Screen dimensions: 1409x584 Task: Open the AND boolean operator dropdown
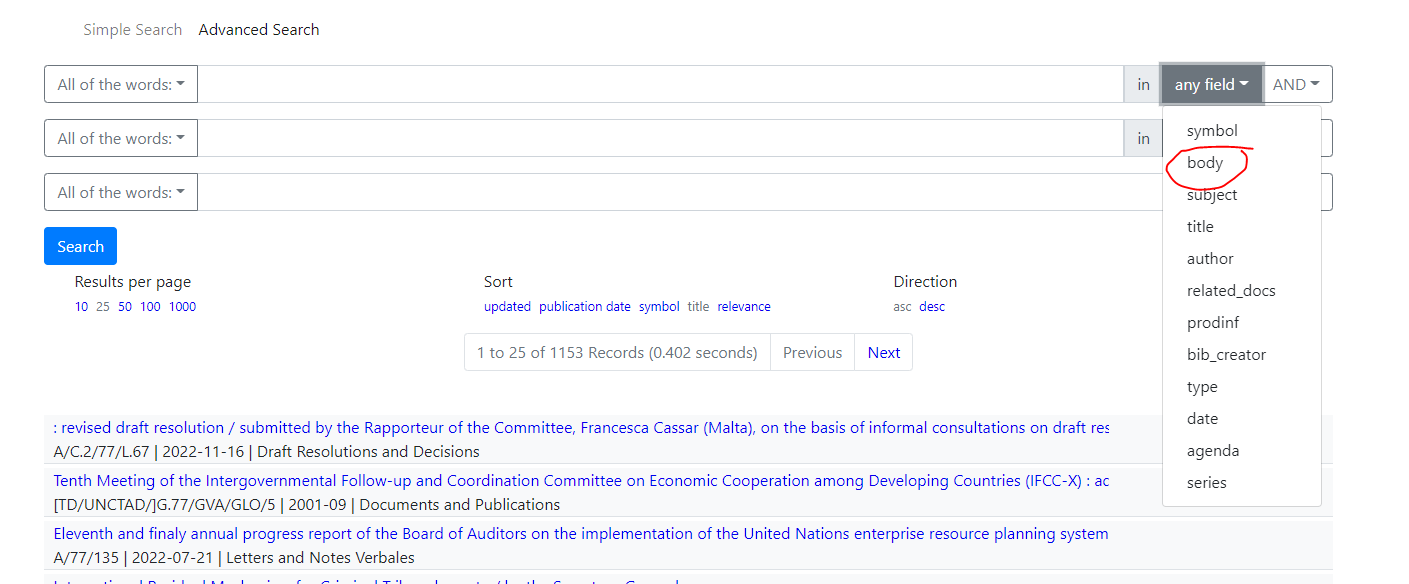tap(1297, 84)
